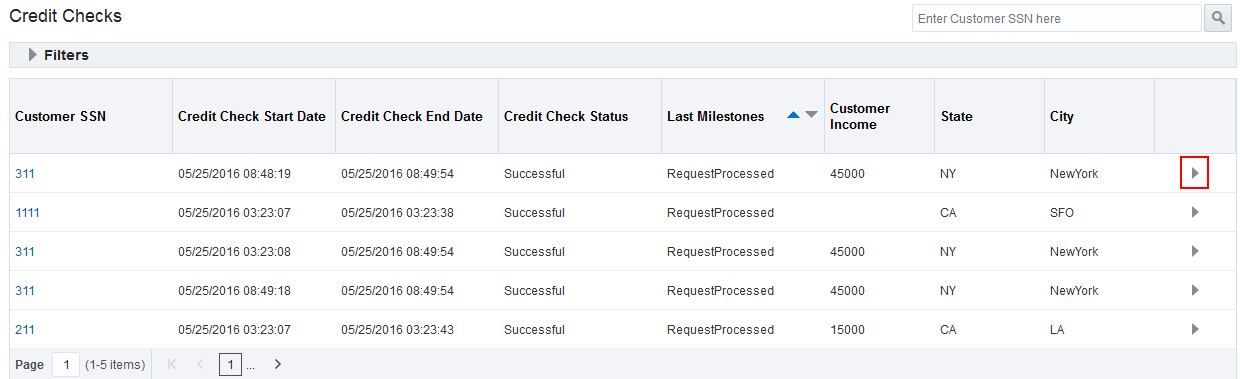Open SSN 311 link started 08:48:19
Image resolution: width=1240 pixels, height=379 pixels.
point(25,174)
